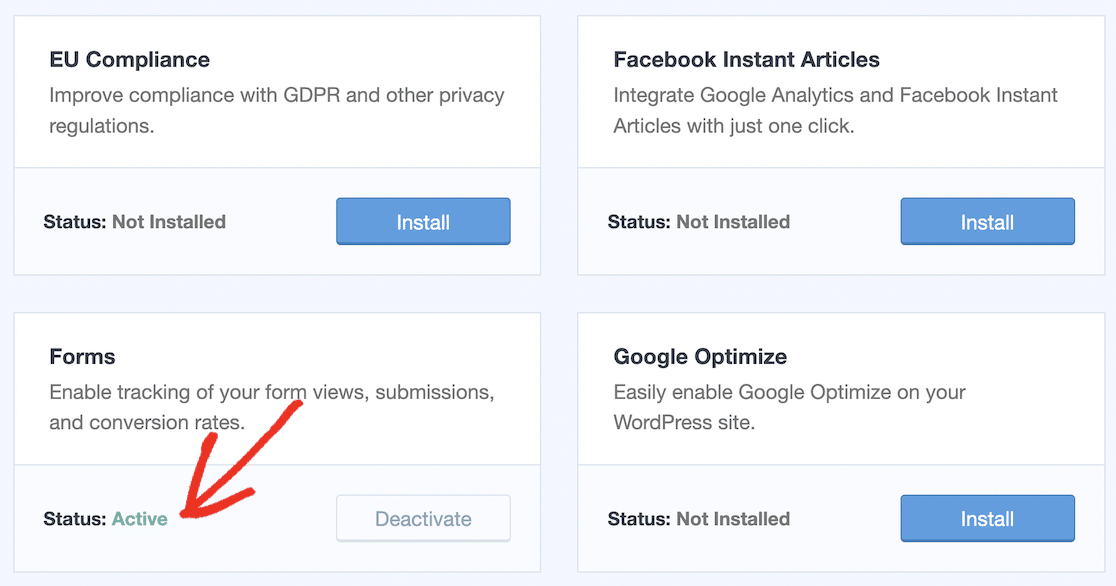Deactivate the Forms addon
The height and width of the screenshot is (586, 1116).
tap(423, 518)
